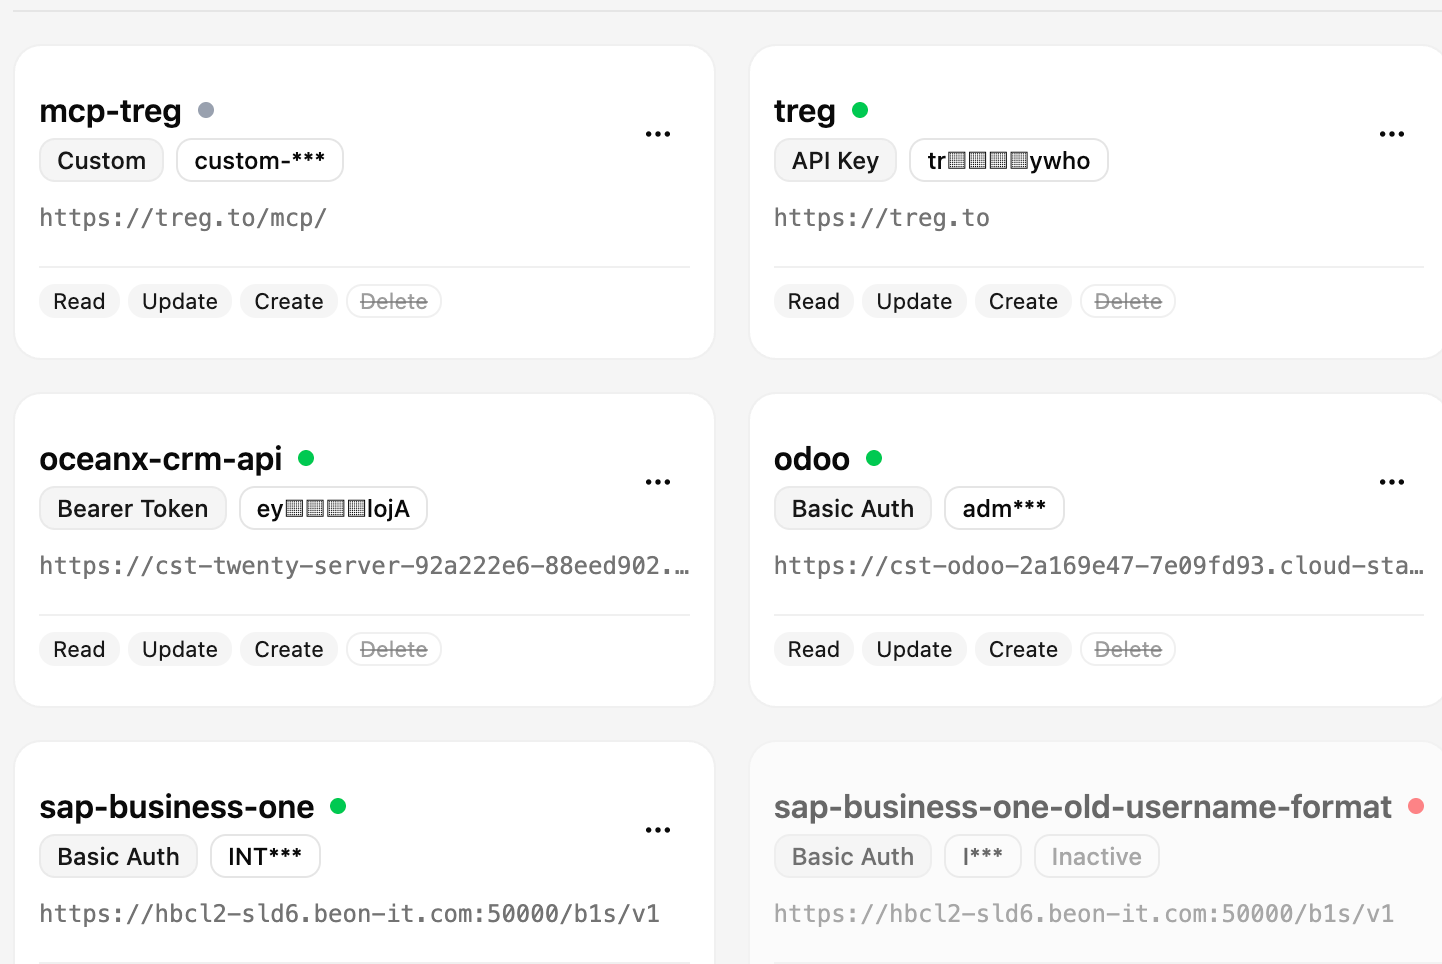Image resolution: width=1442 pixels, height=964 pixels.
Task: Click the custom-*** credential badge
Action: point(260,160)
